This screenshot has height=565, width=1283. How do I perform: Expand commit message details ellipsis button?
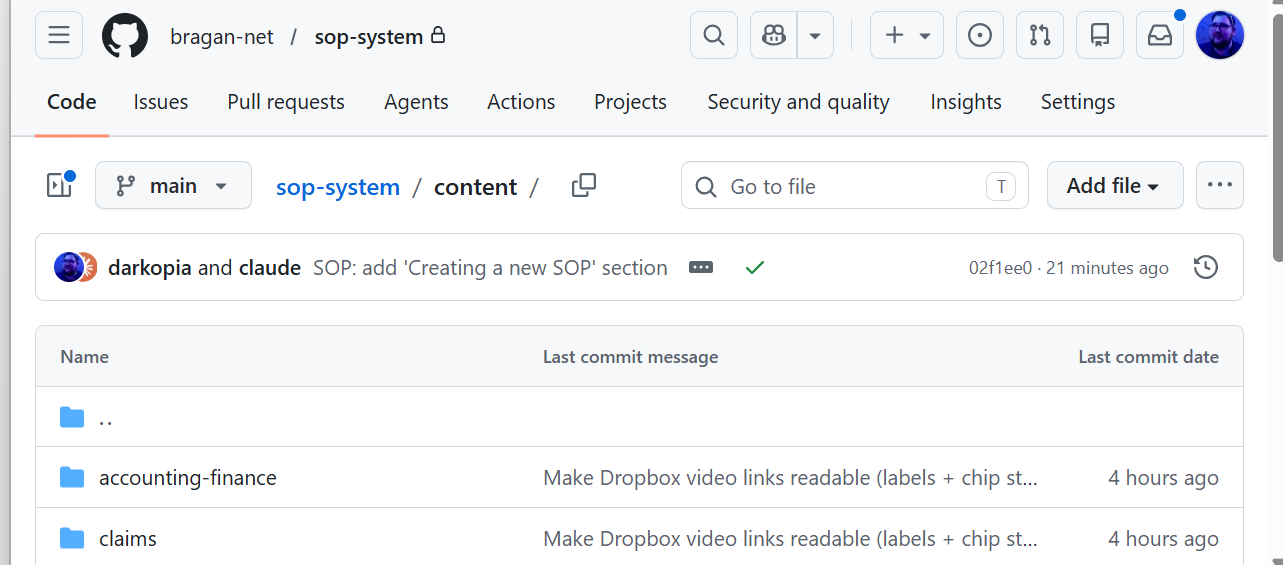coord(701,268)
